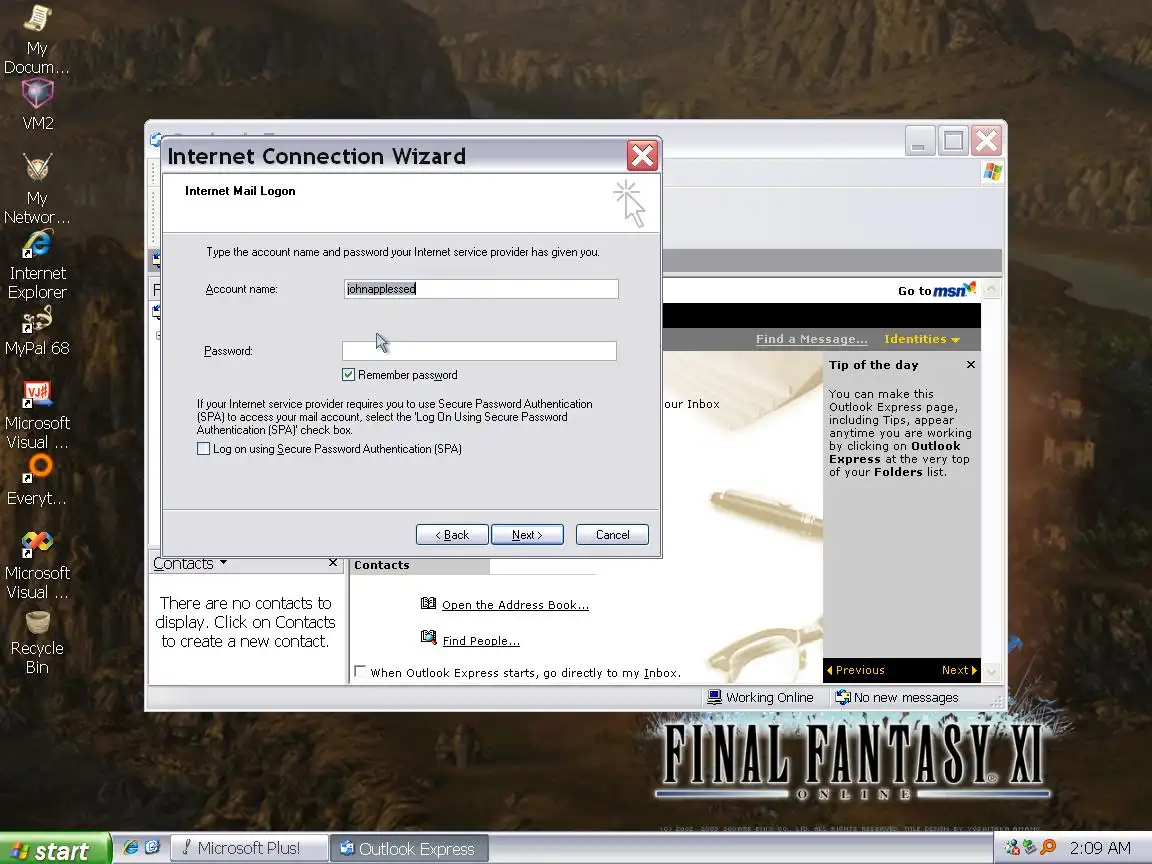The image size is (1152, 864).
Task: Maximize the Outlook Express window
Action: tap(953, 140)
